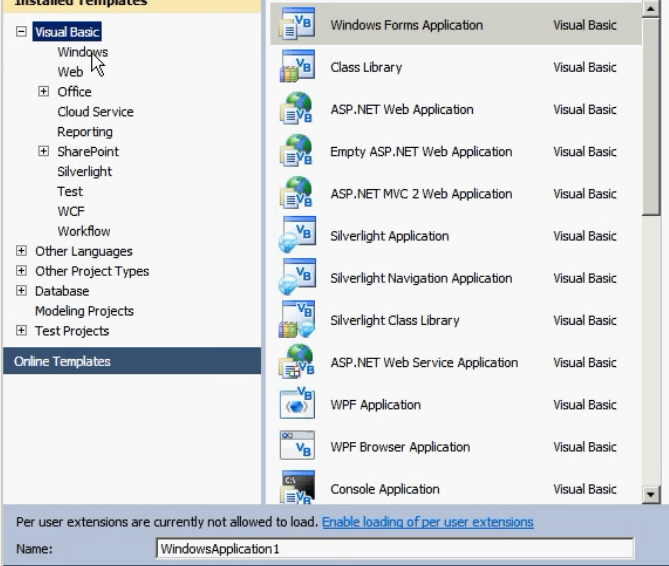This screenshot has height=566, width=669.
Task: Expand the Test Projects node
Action: pos(21,331)
